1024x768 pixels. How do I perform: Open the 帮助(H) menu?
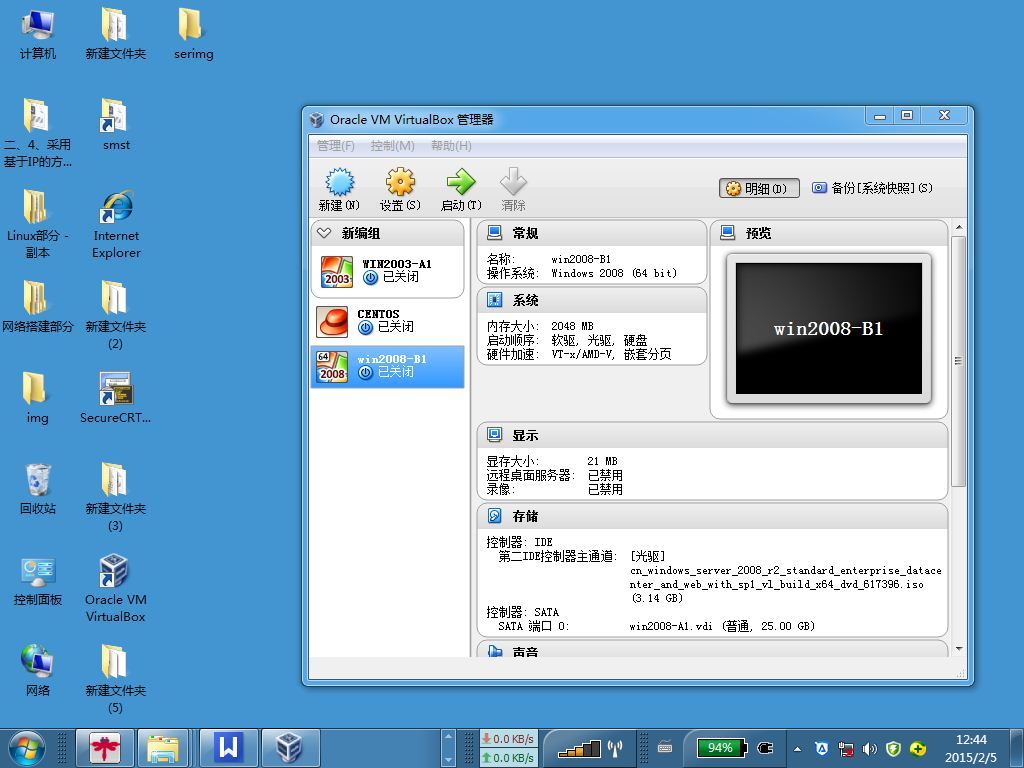tap(451, 146)
